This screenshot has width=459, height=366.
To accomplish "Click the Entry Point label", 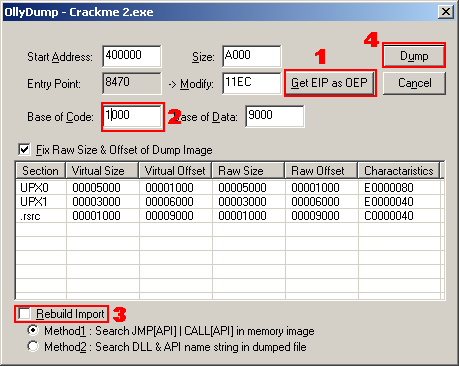I will click(x=54, y=84).
